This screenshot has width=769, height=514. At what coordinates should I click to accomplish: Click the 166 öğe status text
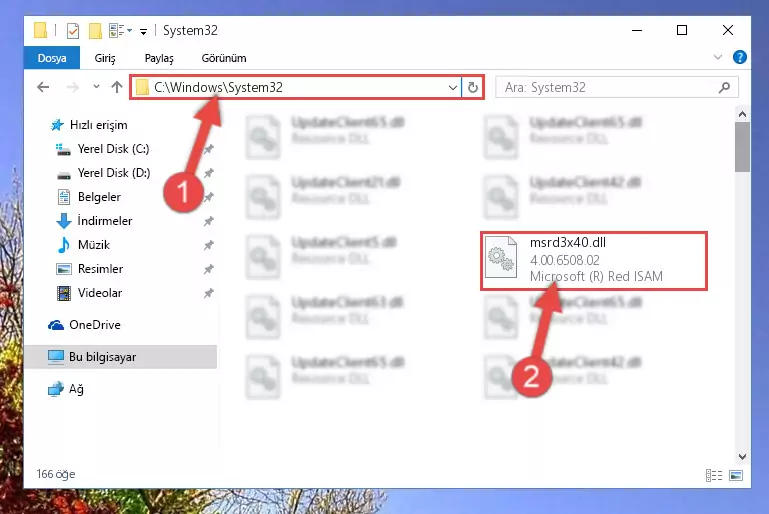(56, 474)
